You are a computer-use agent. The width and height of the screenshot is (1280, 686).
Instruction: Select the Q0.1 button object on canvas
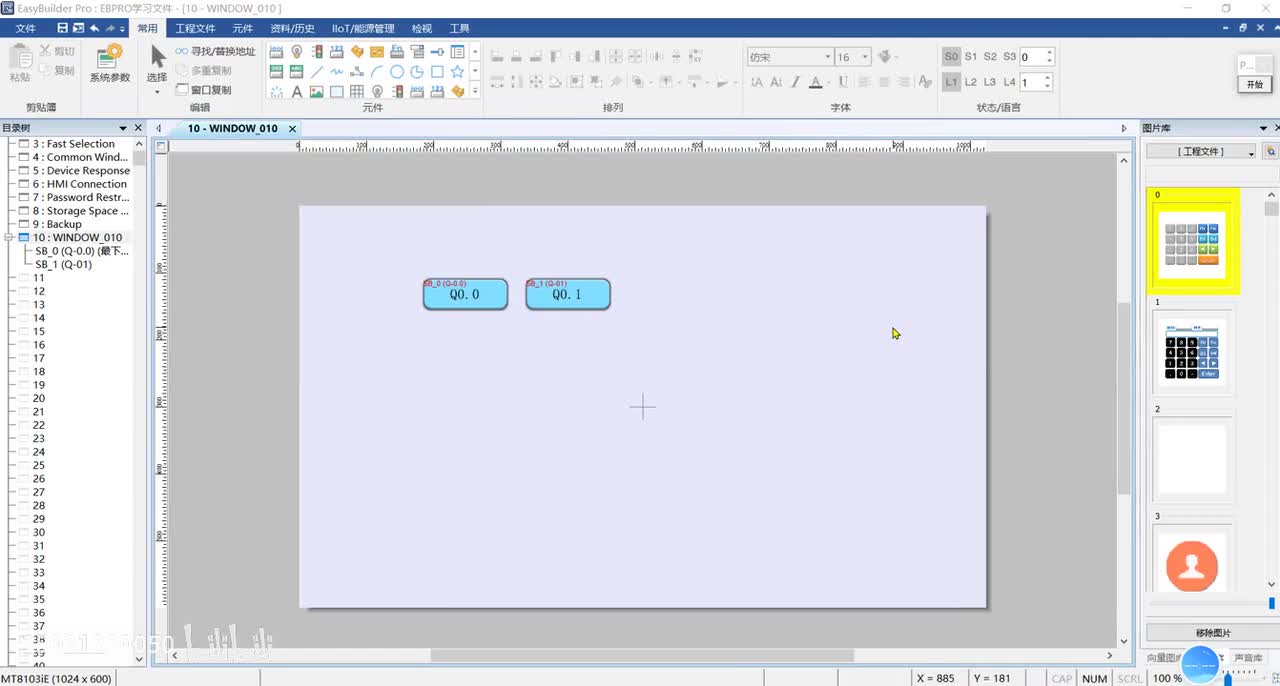click(x=568, y=294)
